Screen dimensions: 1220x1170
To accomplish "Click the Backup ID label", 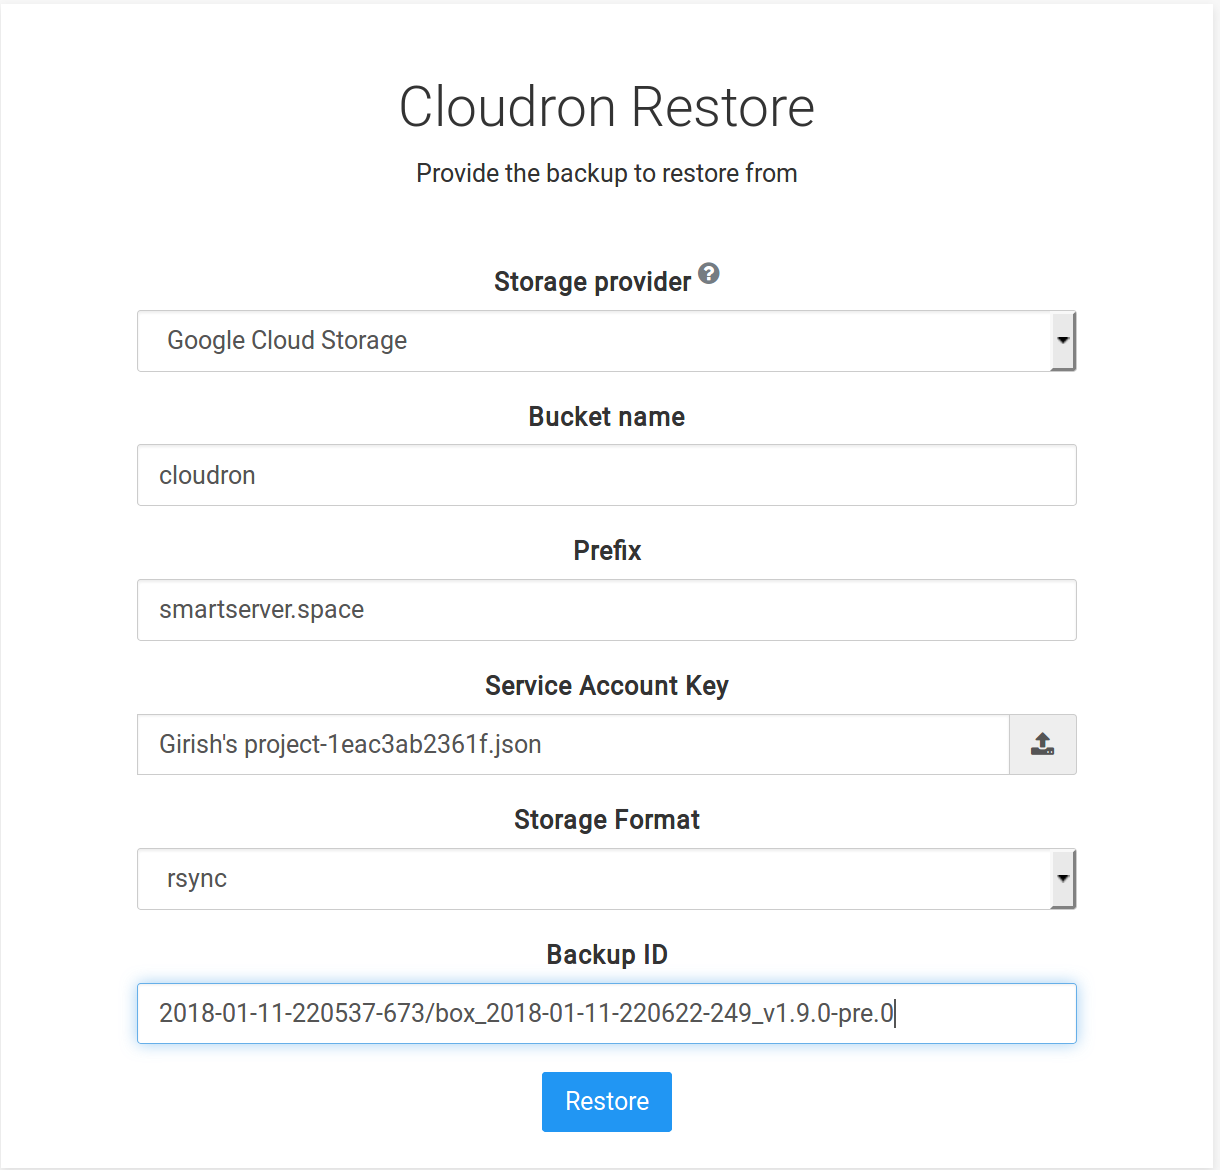I will [x=606, y=955].
